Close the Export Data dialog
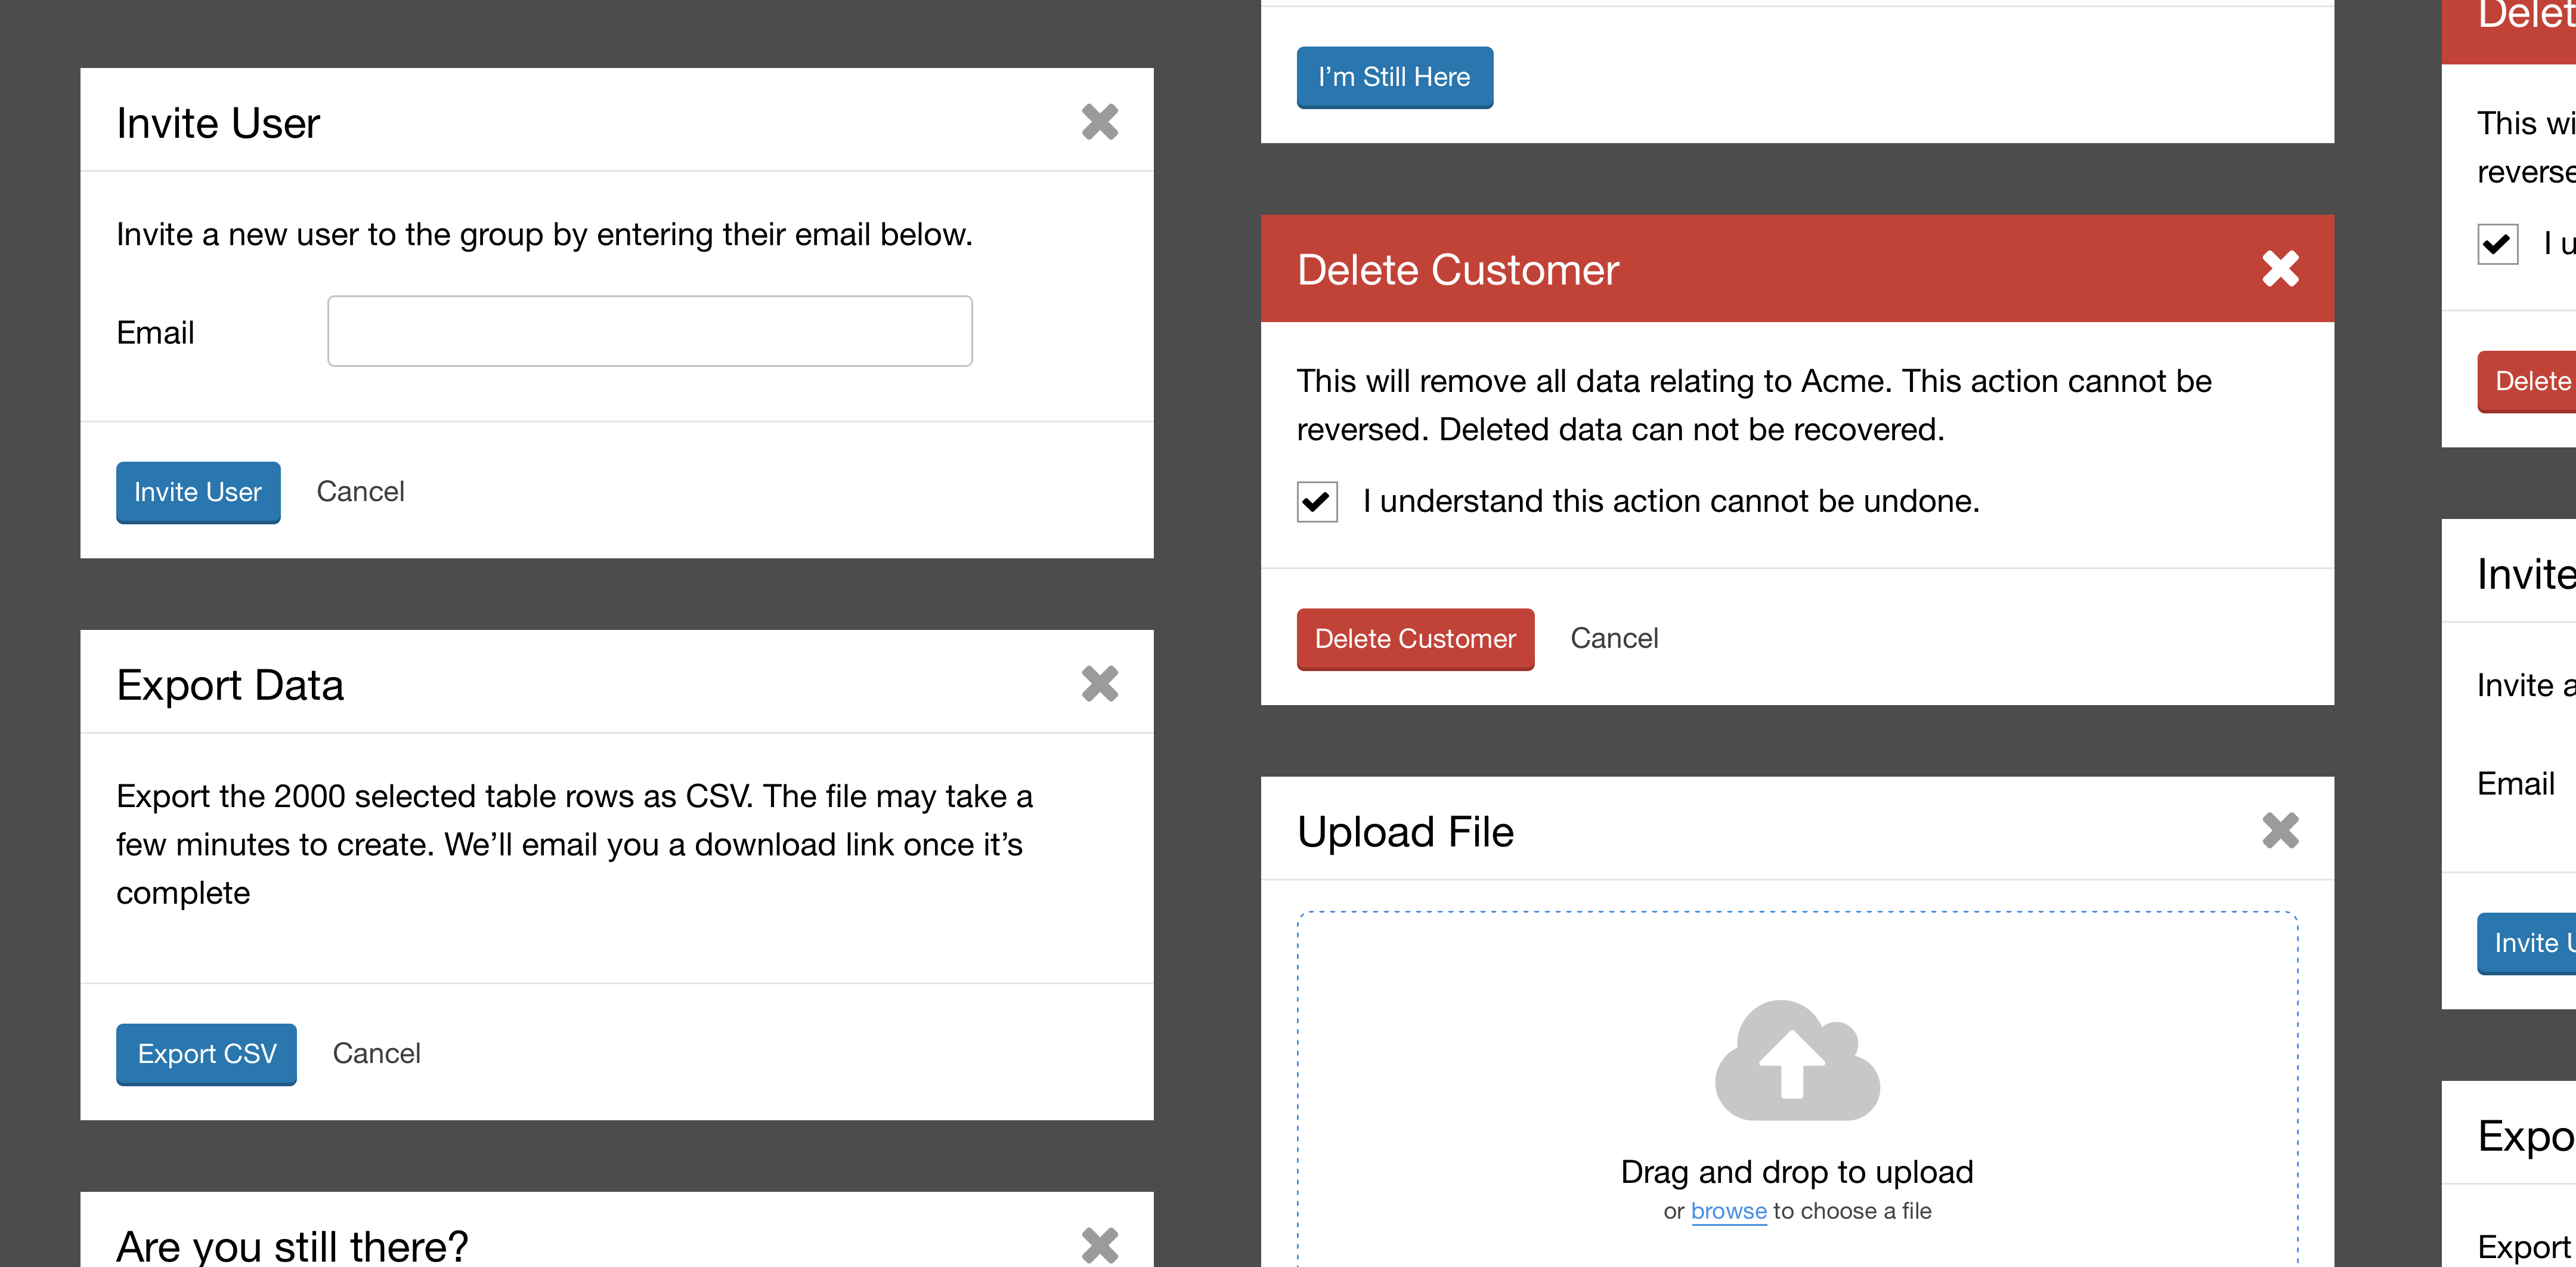 (x=1099, y=684)
